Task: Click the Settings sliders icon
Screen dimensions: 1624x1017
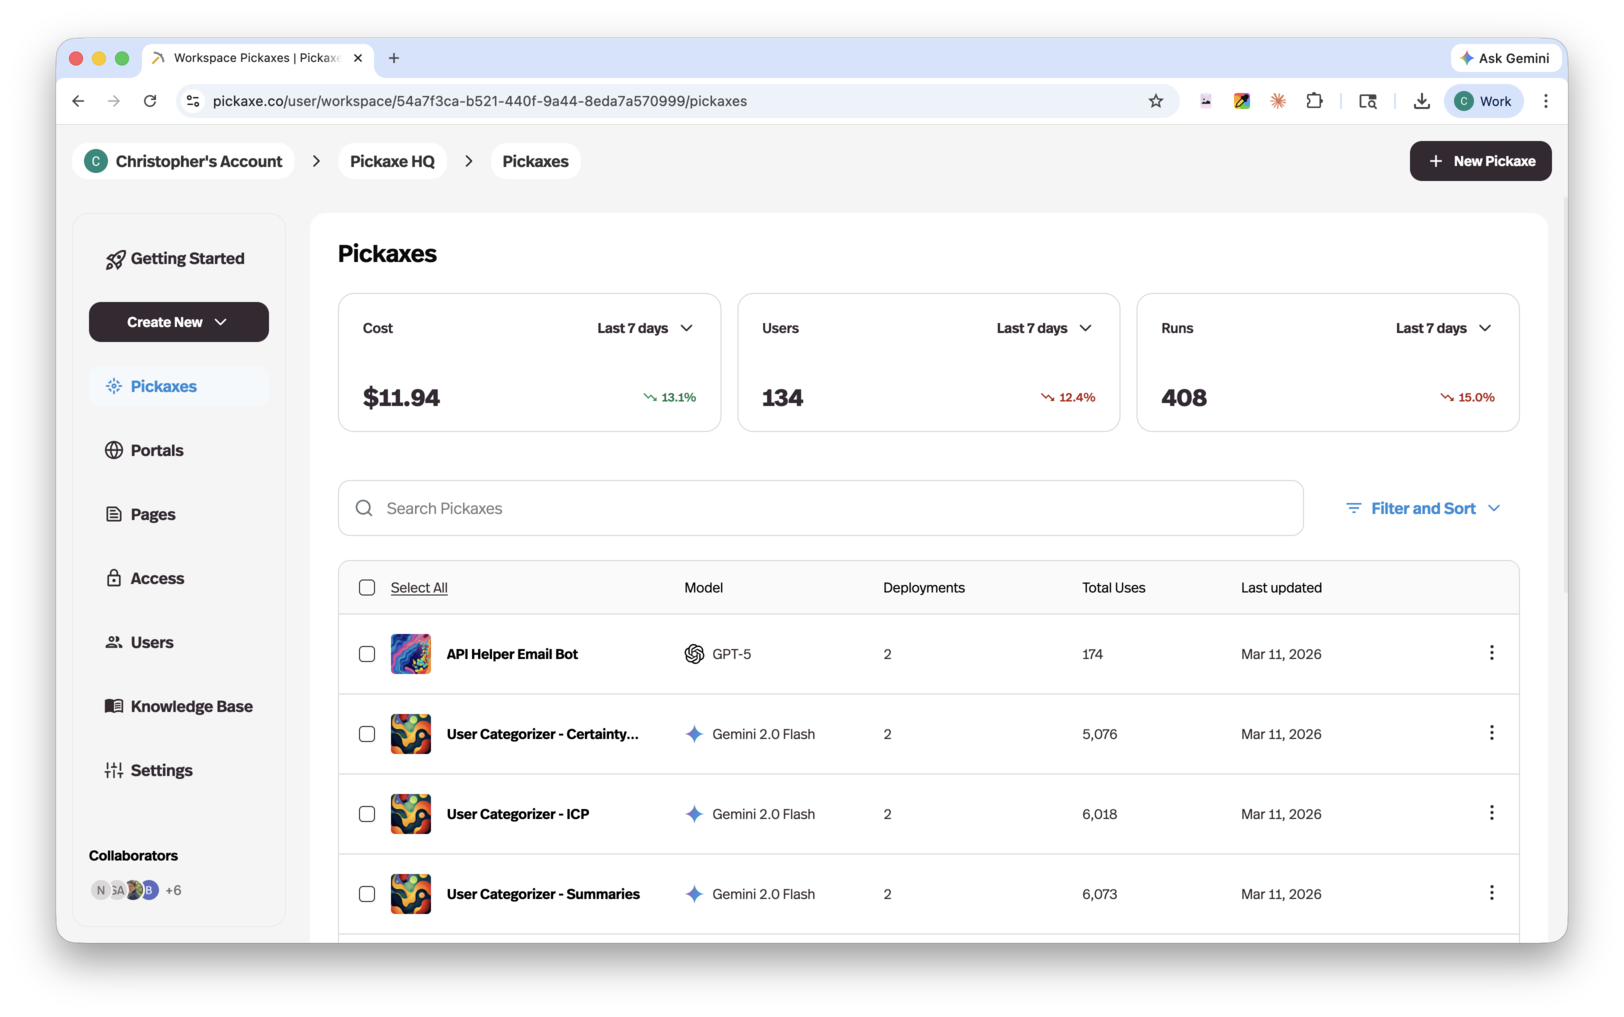Action: (113, 770)
